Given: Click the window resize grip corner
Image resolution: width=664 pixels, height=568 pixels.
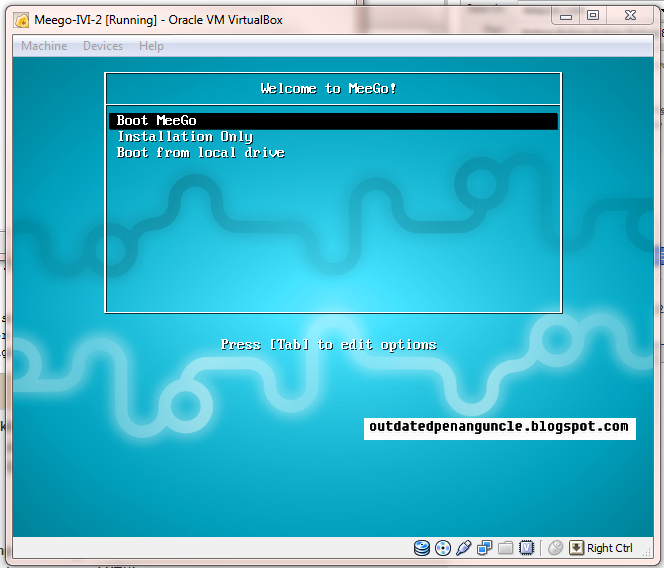Looking at the screenshot, I should [647, 552].
